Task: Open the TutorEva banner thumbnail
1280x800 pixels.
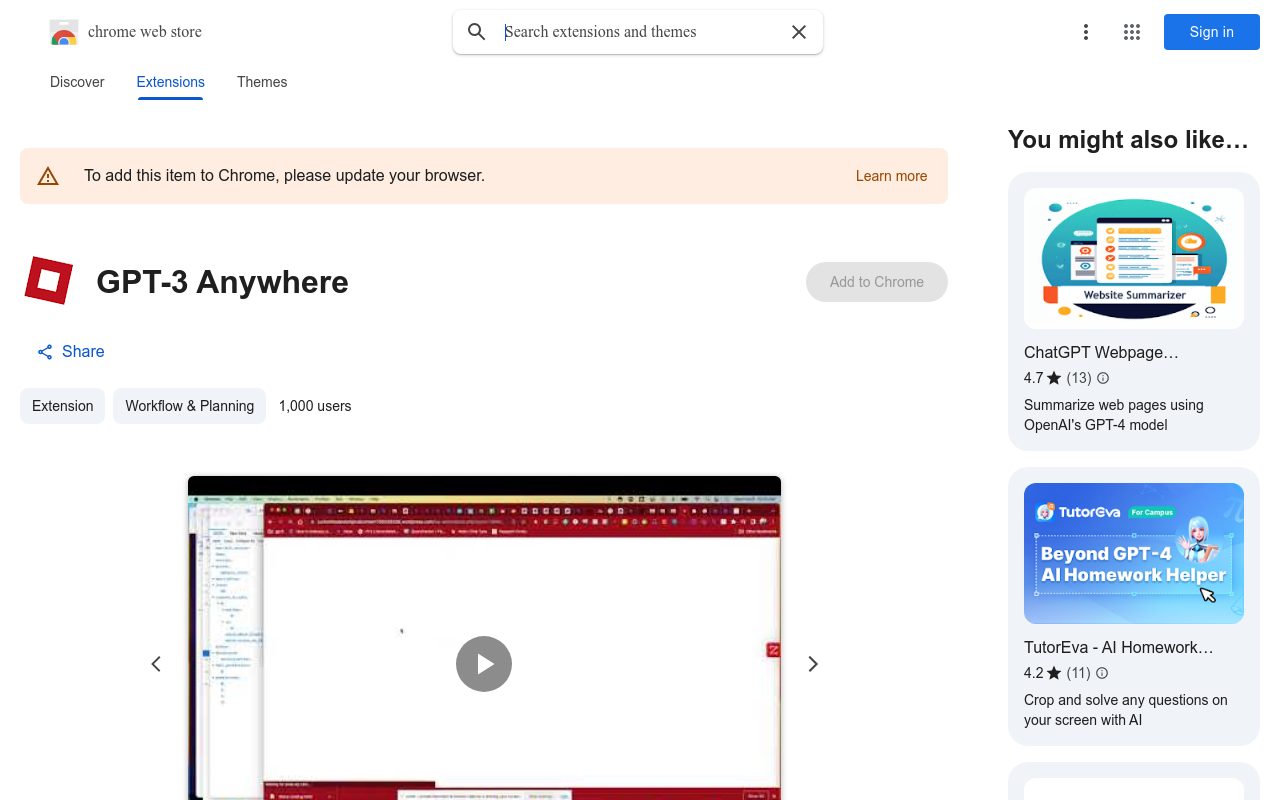Action: pyautogui.click(x=1134, y=554)
